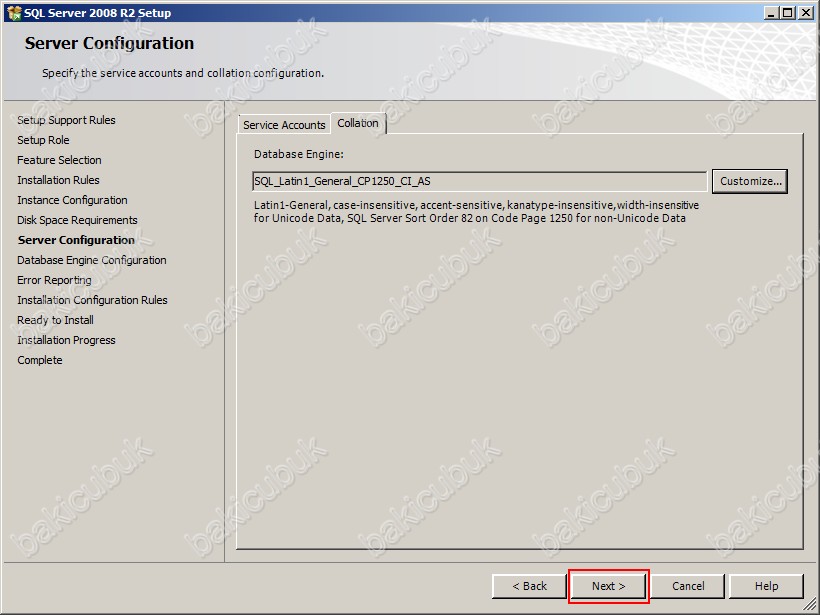The height and width of the screenshot is (615, 820).
Task: Select the Collation tab
Action: tap(358, 123)
